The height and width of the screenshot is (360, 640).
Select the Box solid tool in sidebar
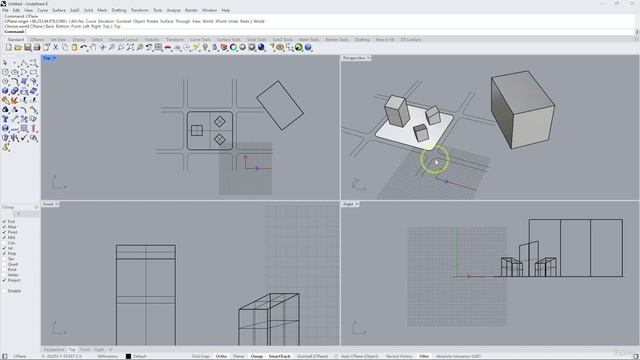(5, 91)
